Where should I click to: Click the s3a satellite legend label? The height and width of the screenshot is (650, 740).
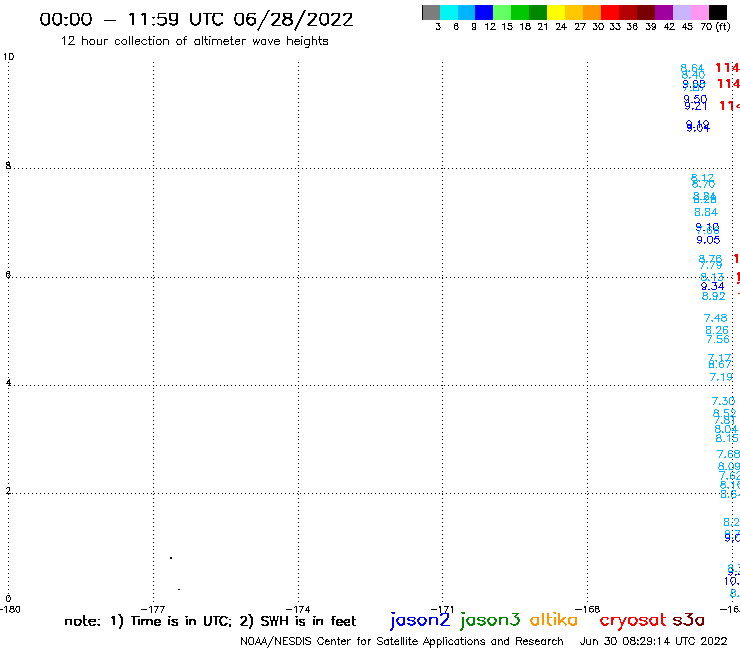pyautogui.click(x=688, y=620)
